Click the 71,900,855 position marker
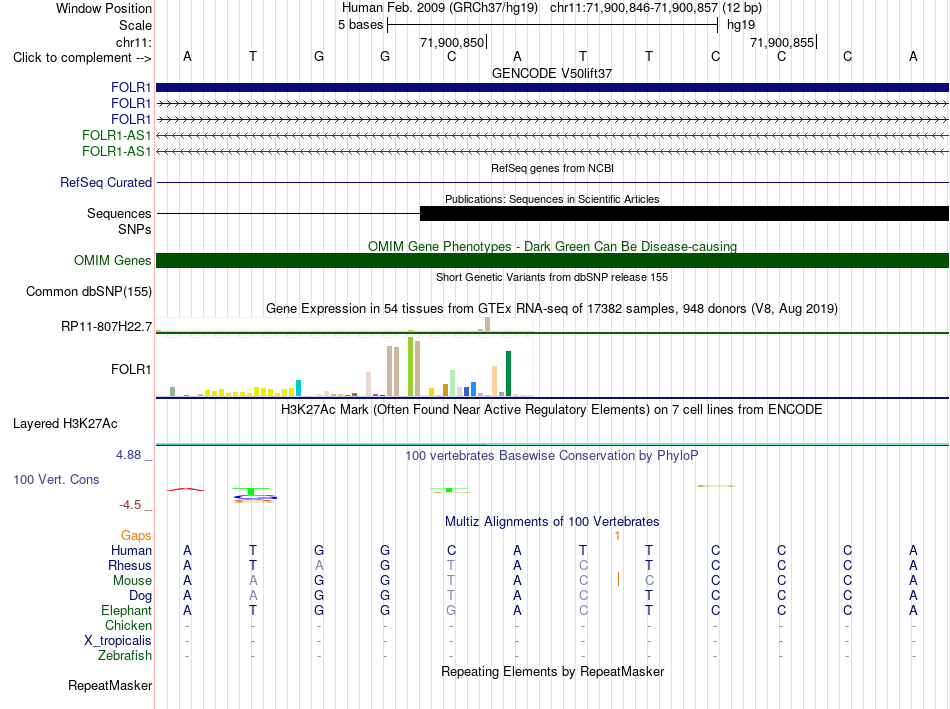Screen dimensions: 950x709 coord(783,42)
